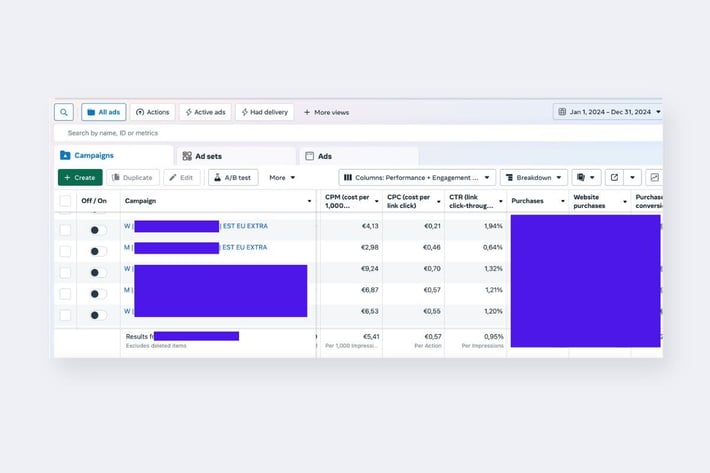Start an A/B test
This screenshot has width=710, height=473.
[x=233, y=177]
